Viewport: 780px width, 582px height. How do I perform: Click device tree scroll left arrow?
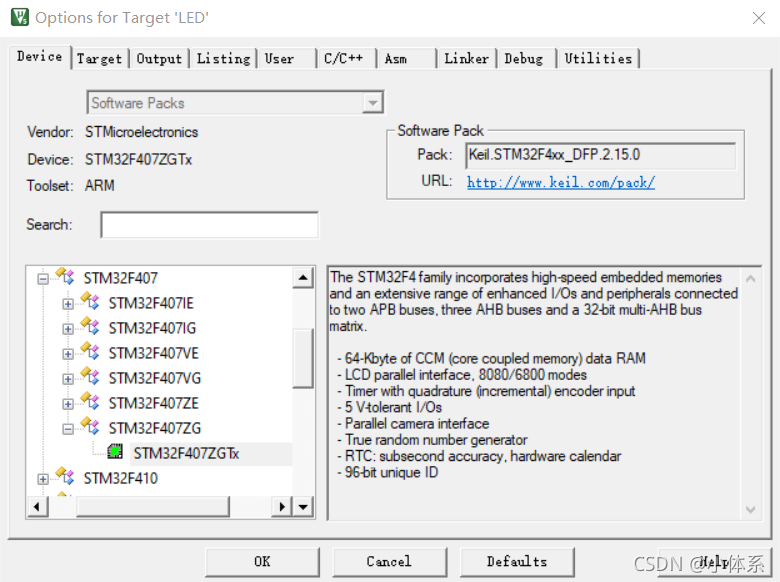tap(37, 507)
